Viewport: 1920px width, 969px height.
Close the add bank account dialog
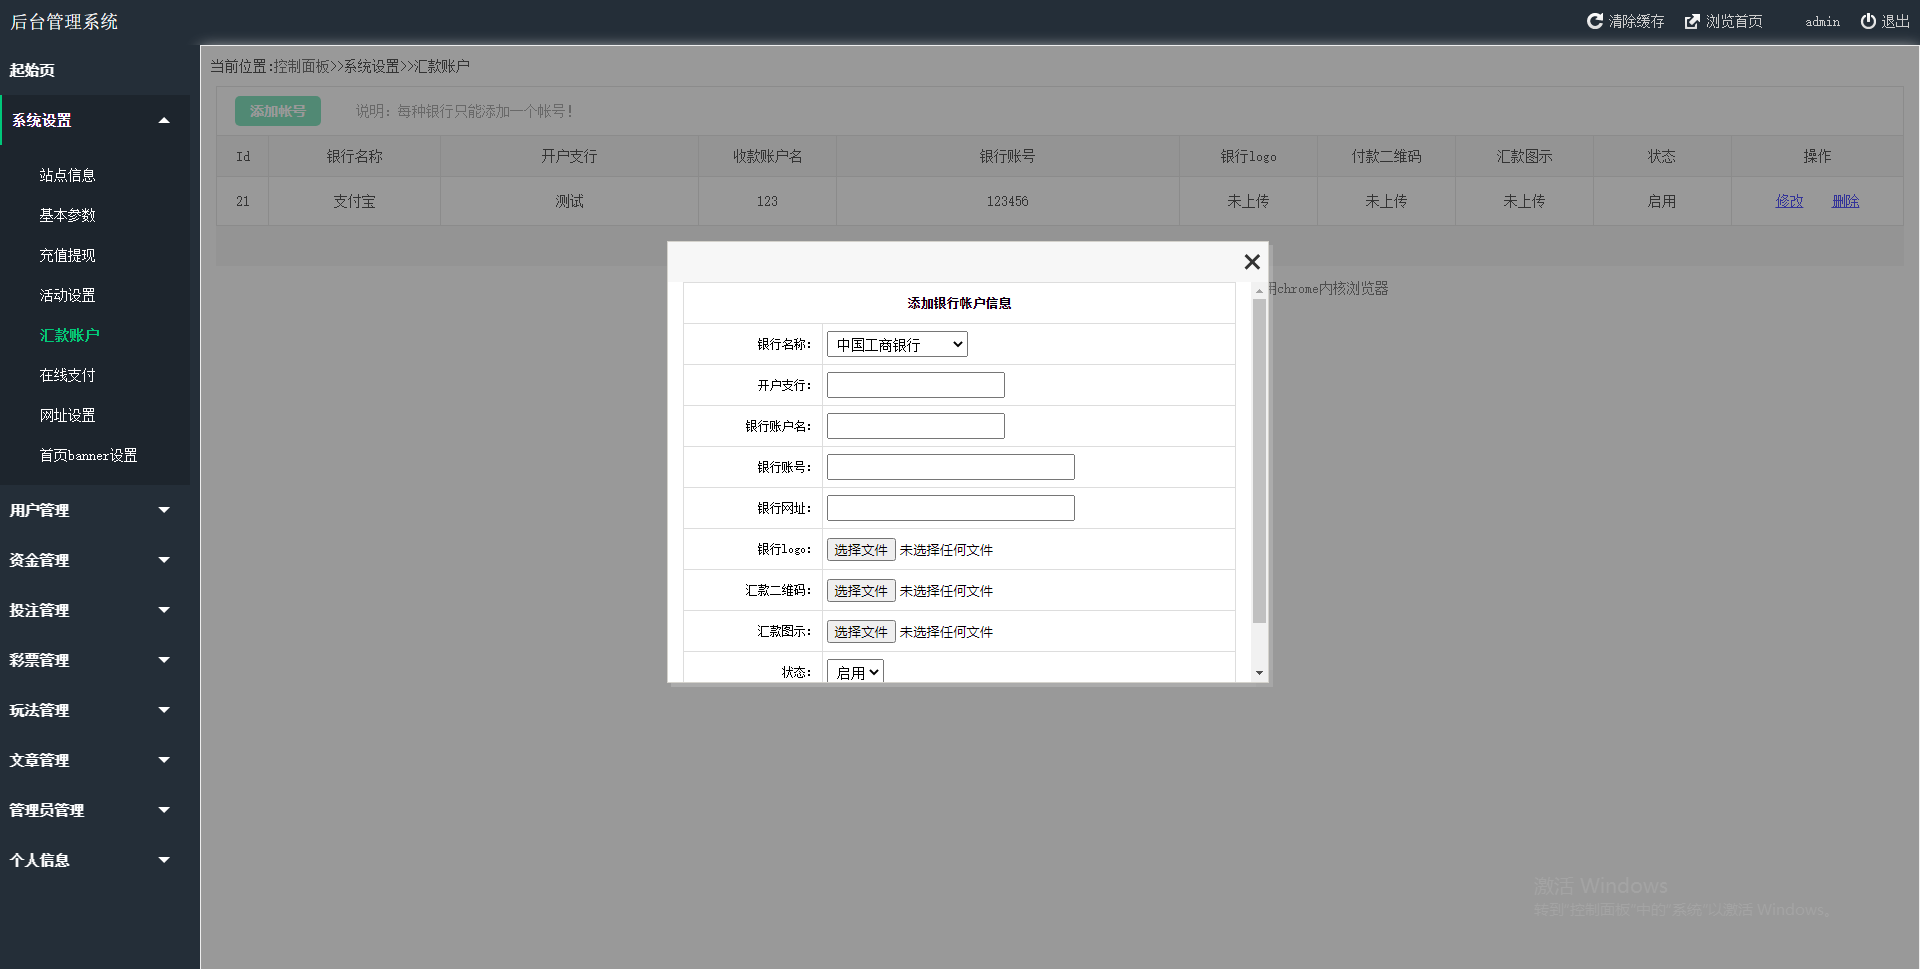[1251, 262]
